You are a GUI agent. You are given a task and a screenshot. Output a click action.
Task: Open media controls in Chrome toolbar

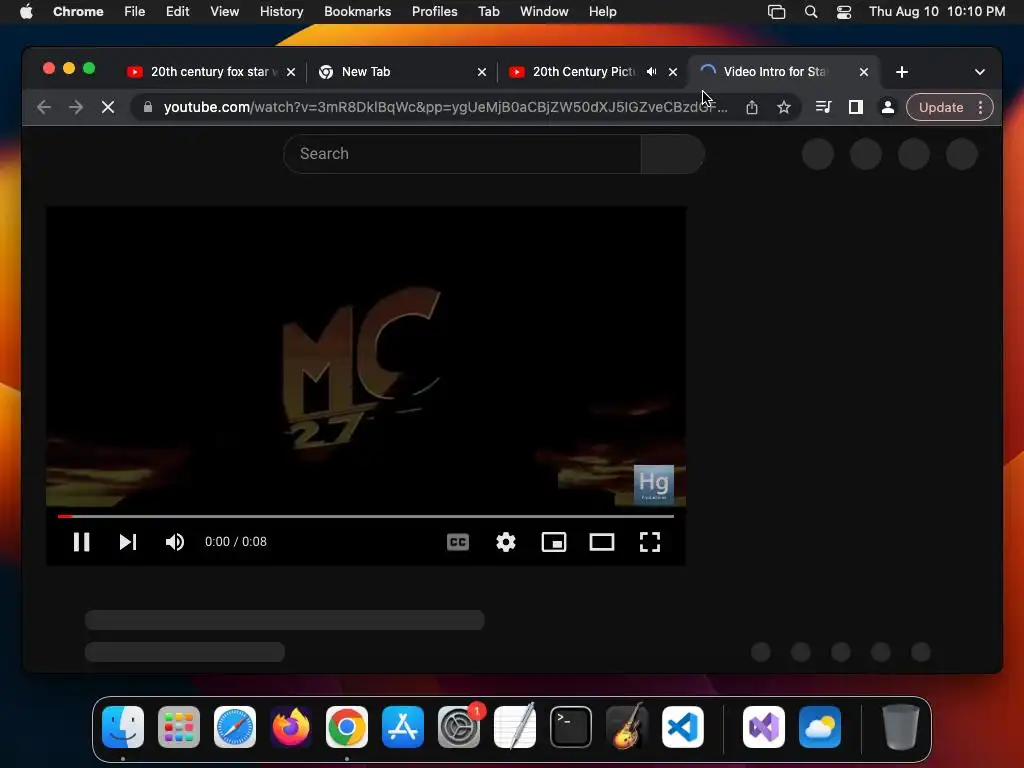click(x=824, y=107)
